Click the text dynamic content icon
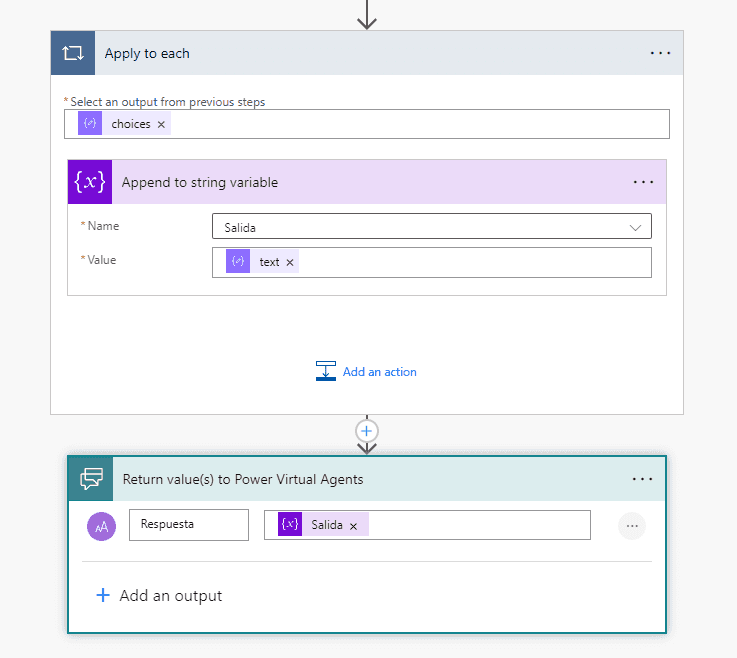 point(238,261)
